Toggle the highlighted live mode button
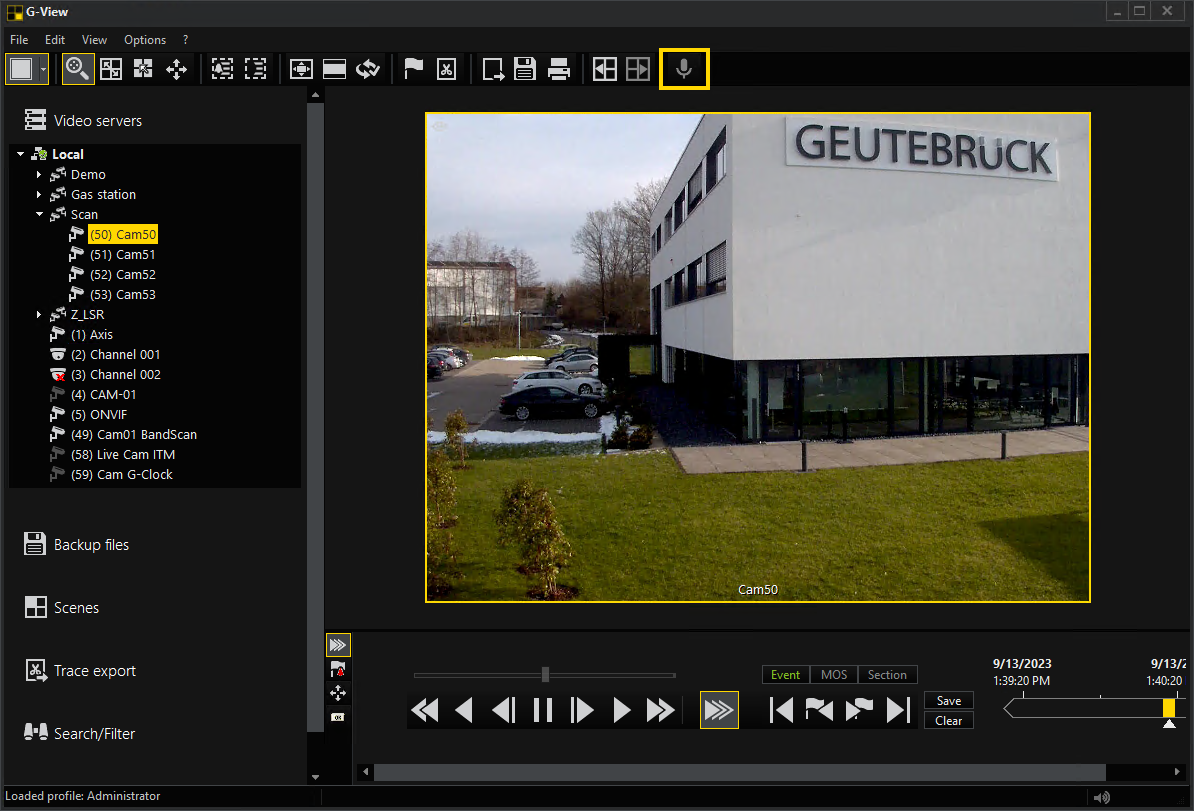1194x811 pixels. coord(719,710)
